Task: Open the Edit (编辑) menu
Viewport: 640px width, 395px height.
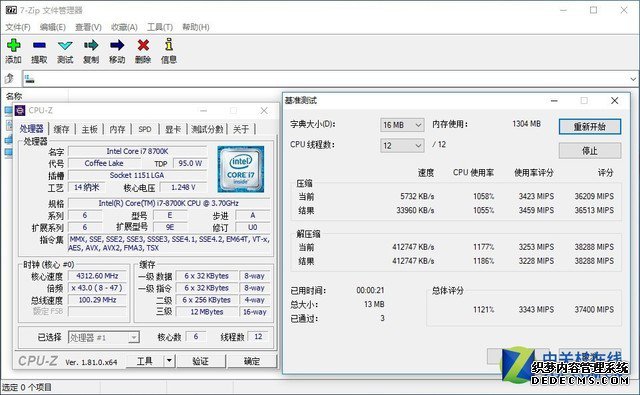Action: click(53, 27)
